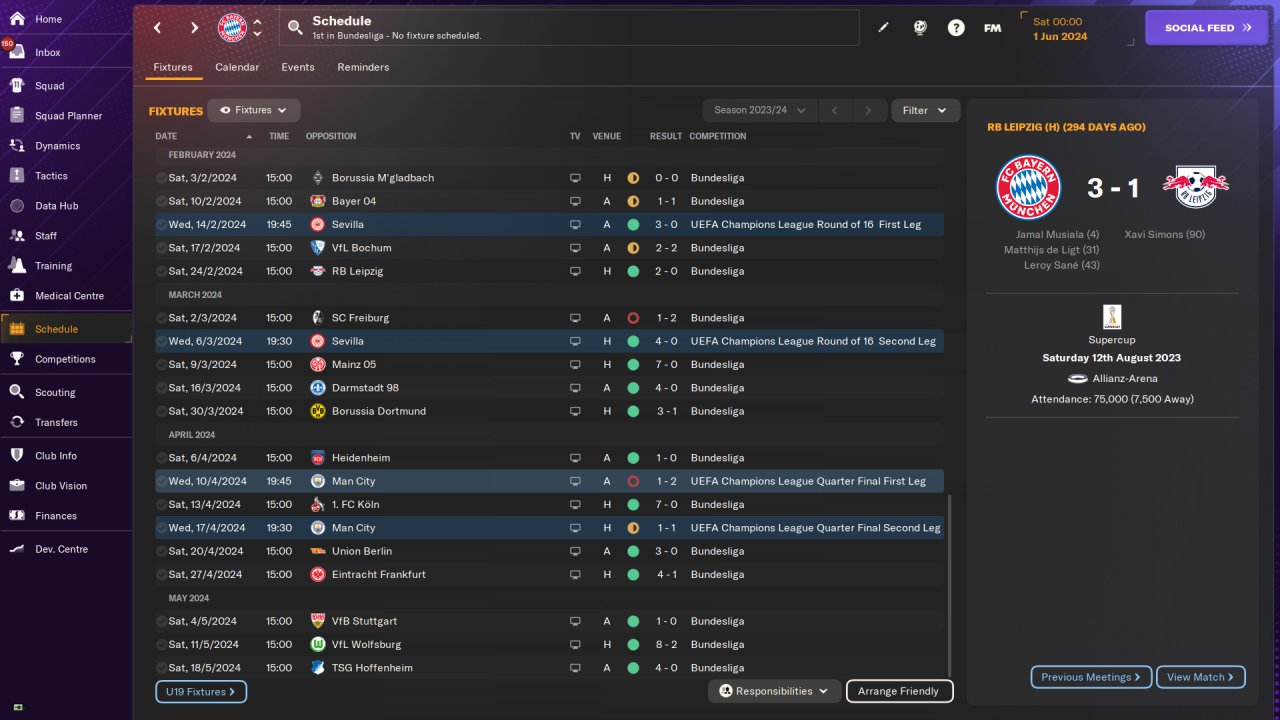Screen dimensions: 1280x720
Task: Open the Social Feed panel
Action: click(x=1208, y=28)
